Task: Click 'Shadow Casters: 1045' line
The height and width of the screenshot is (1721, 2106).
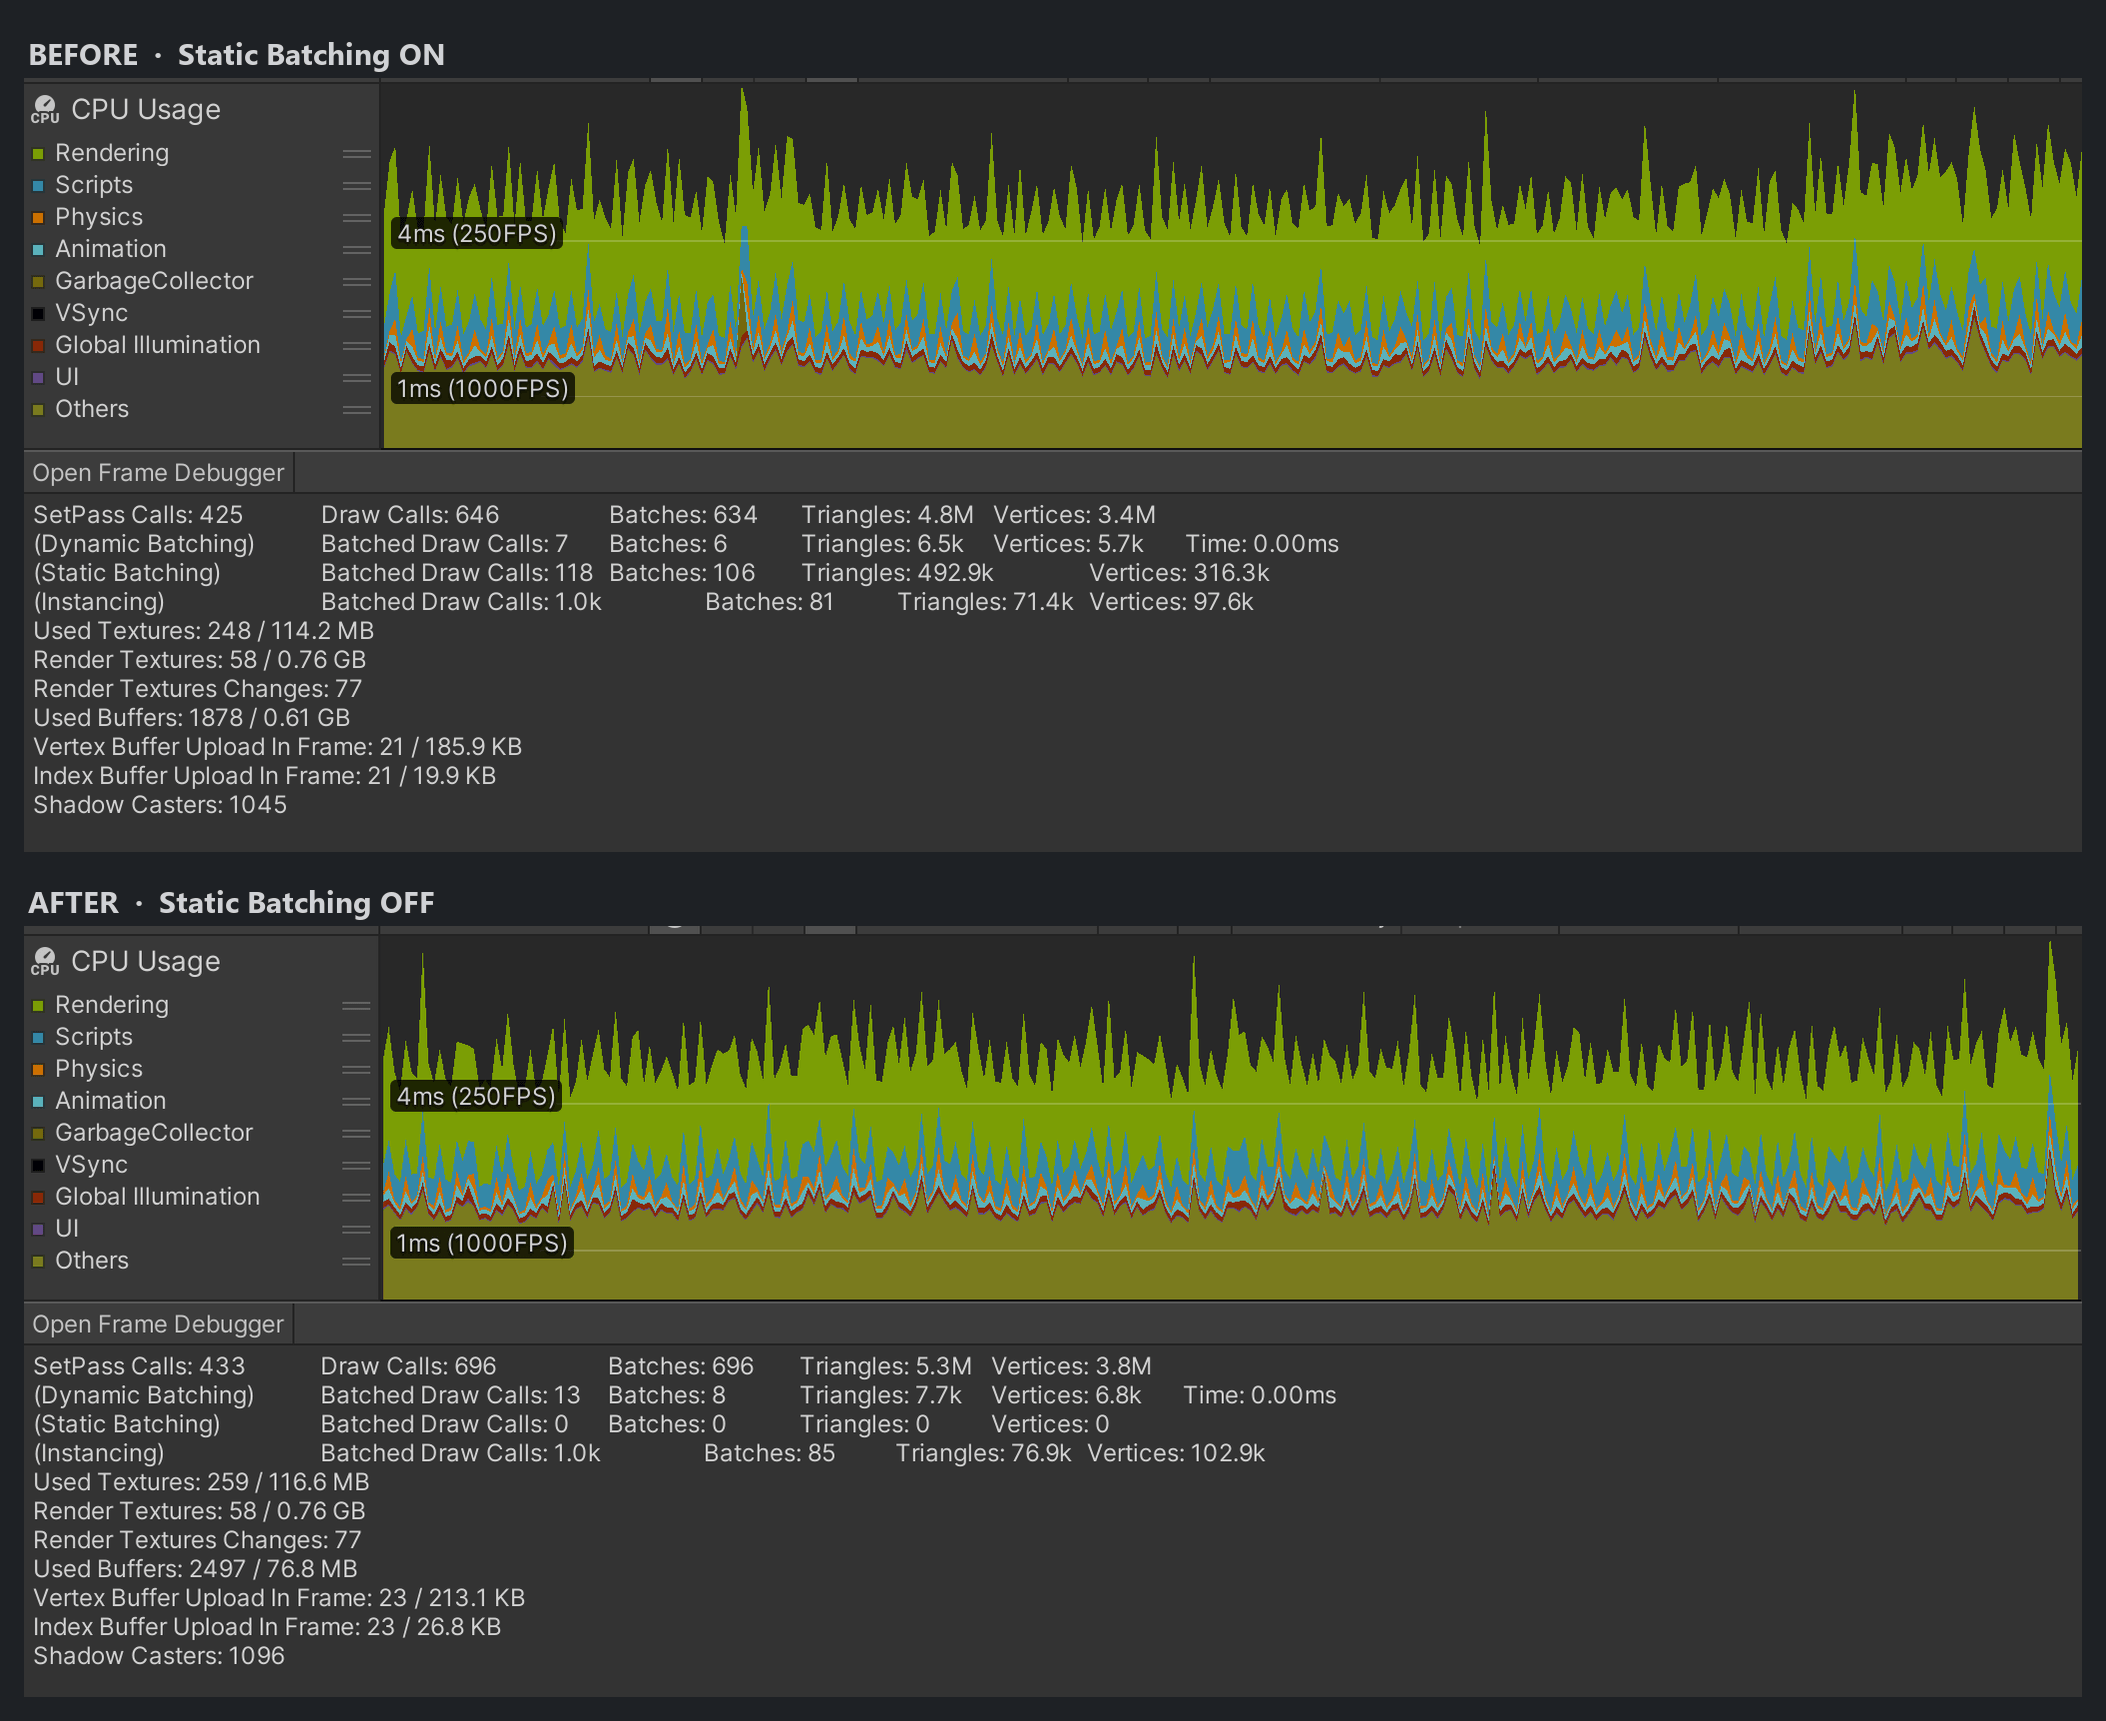Action: tap(160, 805)
